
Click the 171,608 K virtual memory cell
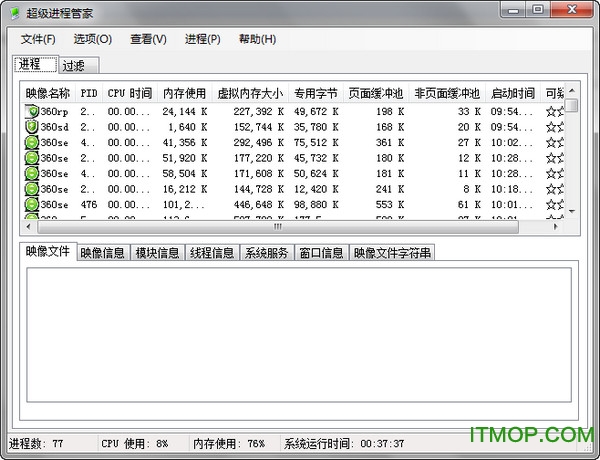[259, 173]
